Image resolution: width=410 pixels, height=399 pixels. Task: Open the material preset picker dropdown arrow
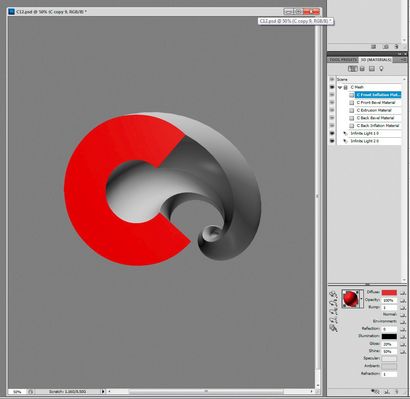pyautogui.click(x=362, y=299)
